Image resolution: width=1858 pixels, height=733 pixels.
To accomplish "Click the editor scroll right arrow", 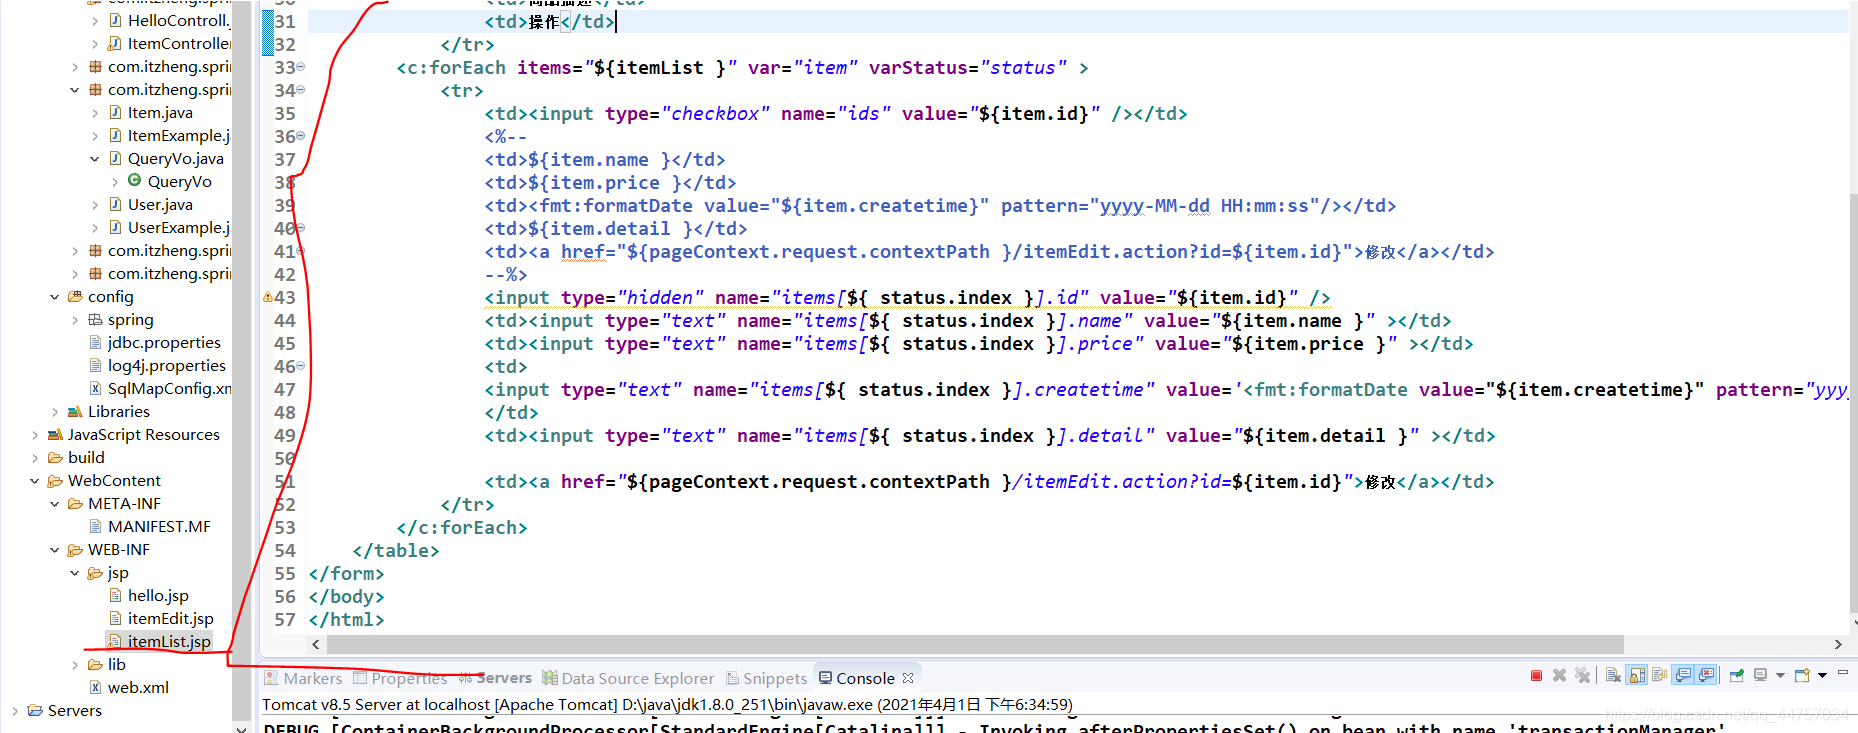I will pos(1838,644).
